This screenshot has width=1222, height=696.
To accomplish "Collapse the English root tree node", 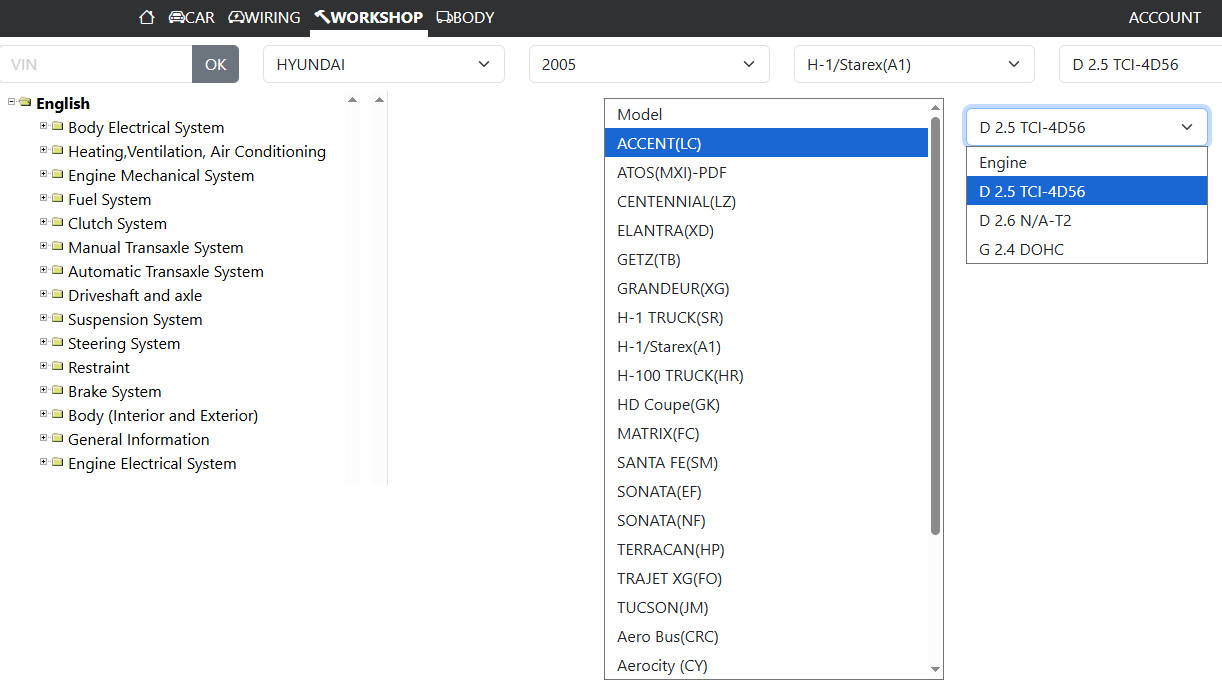I will coord(12,102).
